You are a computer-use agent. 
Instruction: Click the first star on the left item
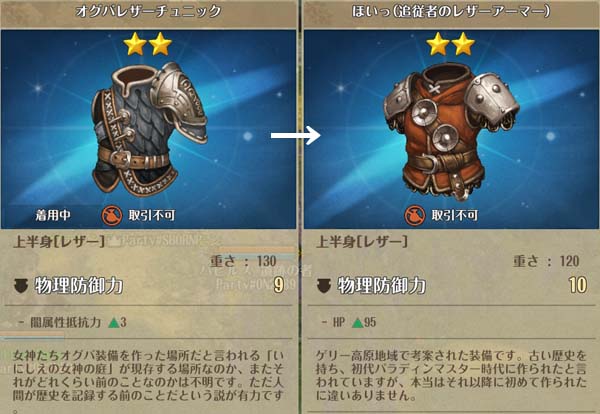[x=135, y=44]
